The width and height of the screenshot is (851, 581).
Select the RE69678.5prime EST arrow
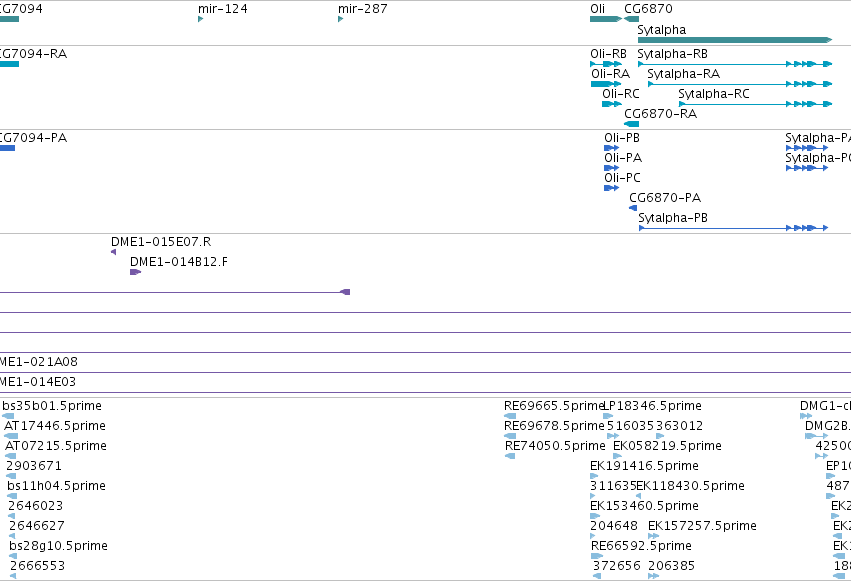(510, 436)
